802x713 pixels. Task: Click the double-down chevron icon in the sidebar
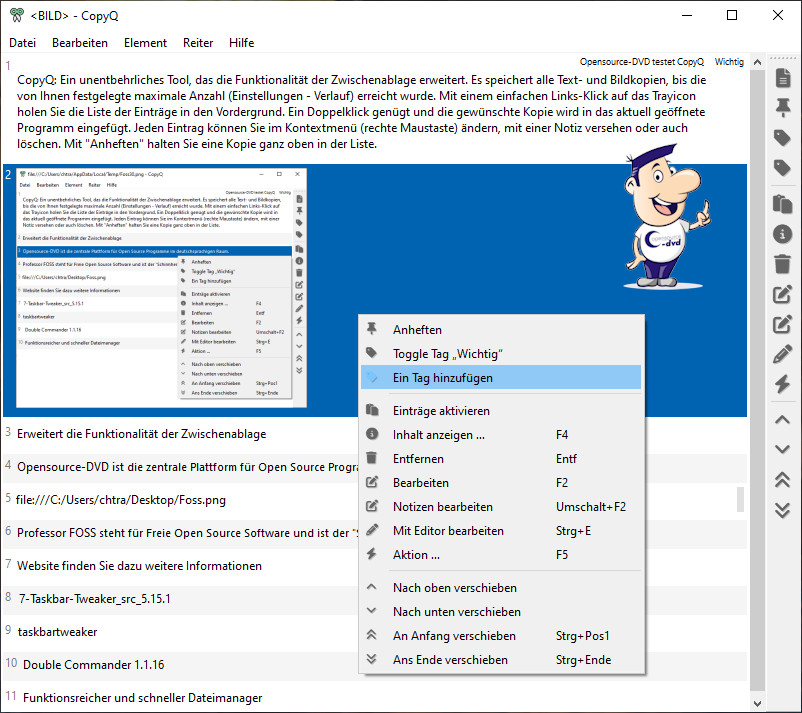[x=783, y=510]
